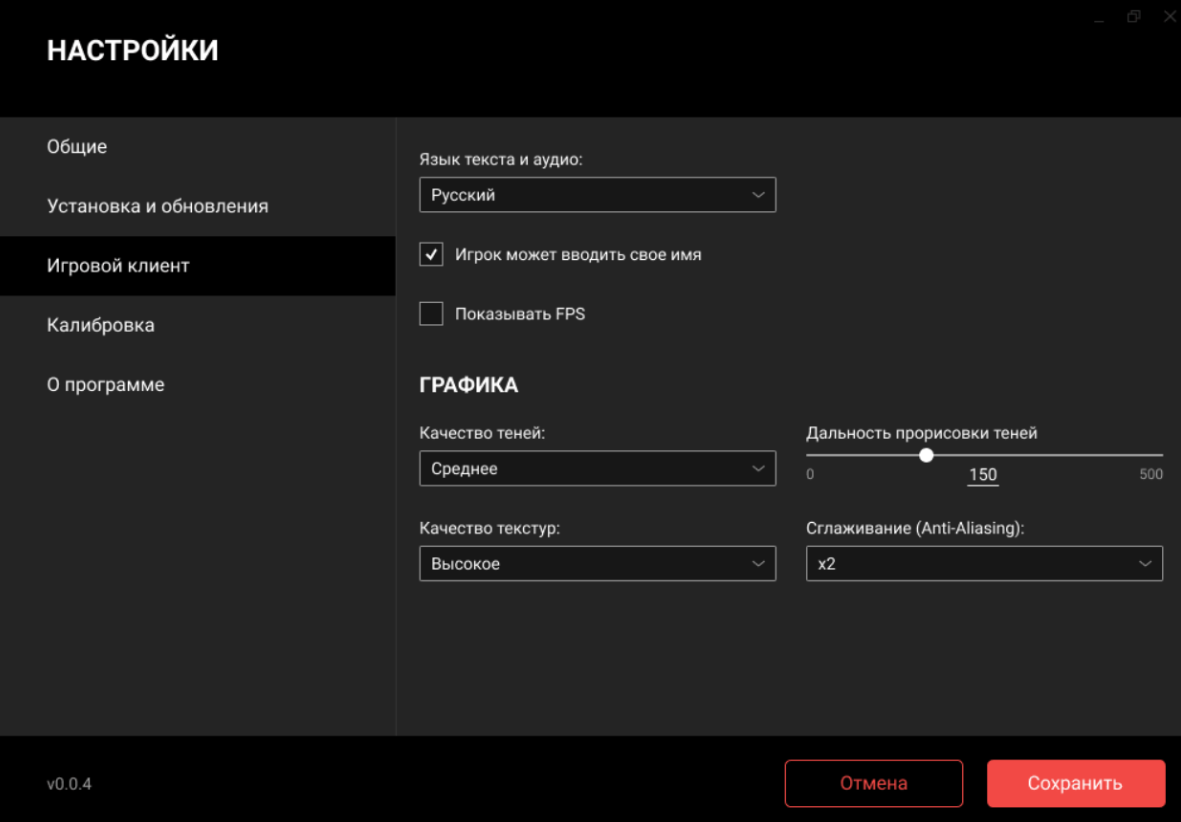Minimize the settings window
1181x822 pixels.
[1099, 18]
